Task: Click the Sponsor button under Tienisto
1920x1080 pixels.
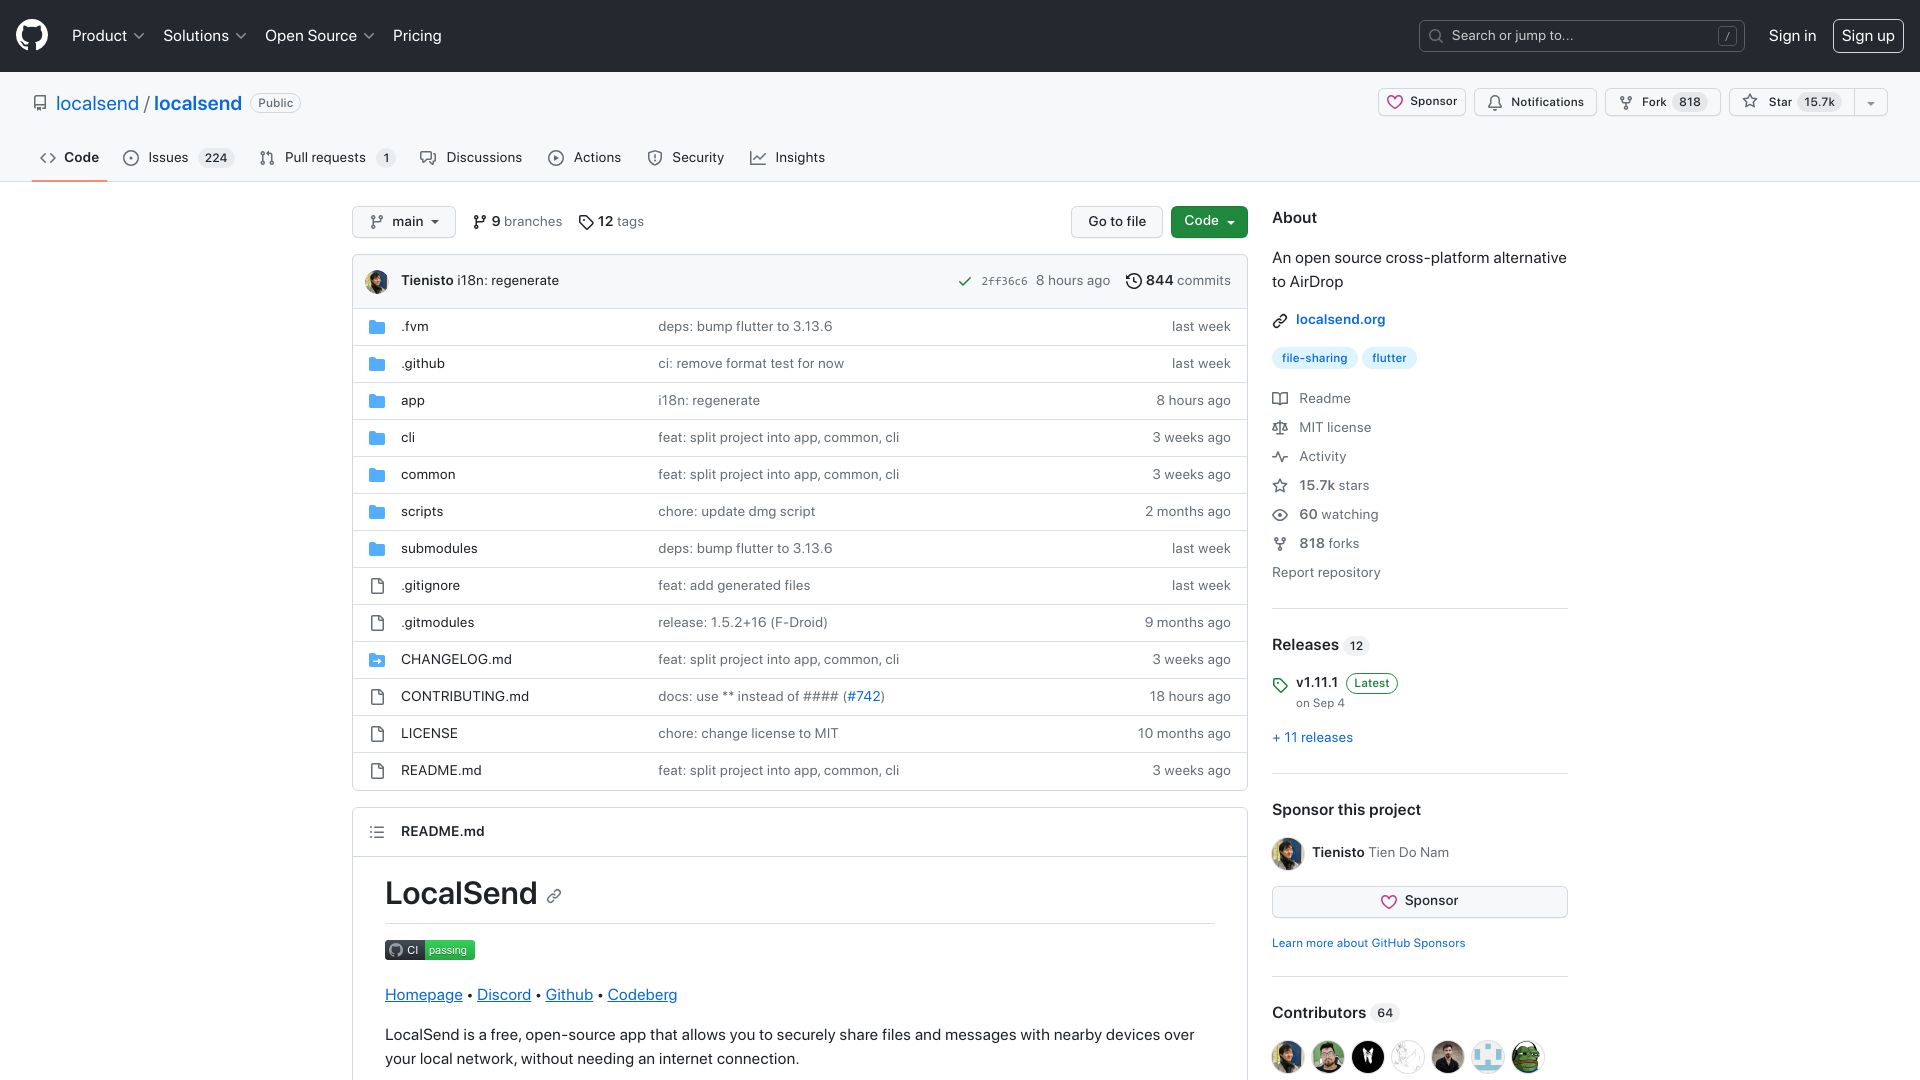Action: point(1420,902)
